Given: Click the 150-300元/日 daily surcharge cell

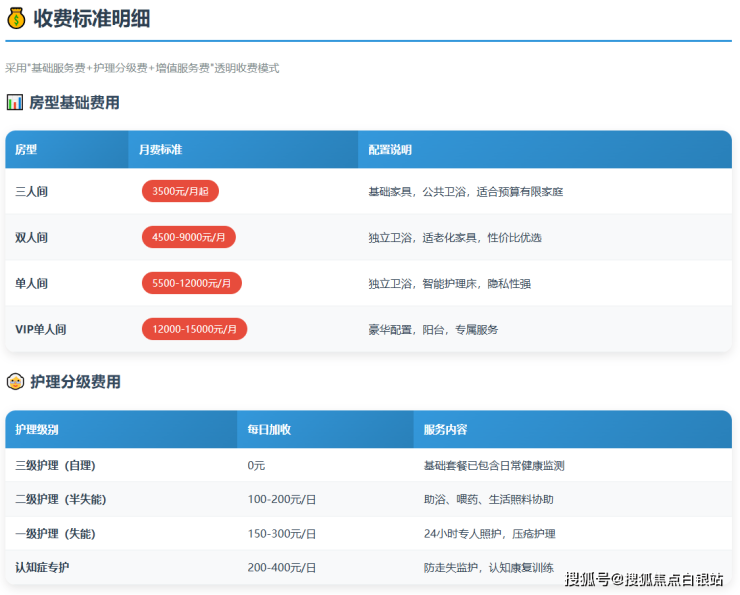Looking at the screenshot, I should coord(282,533).
